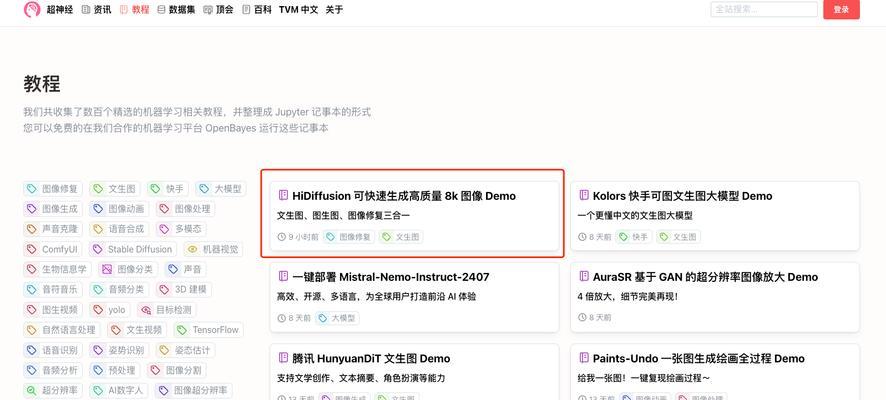This screenshot has height=400, width=886.
Task: Choose the 音频分类 tag
Action: click(x=119, y=289)
